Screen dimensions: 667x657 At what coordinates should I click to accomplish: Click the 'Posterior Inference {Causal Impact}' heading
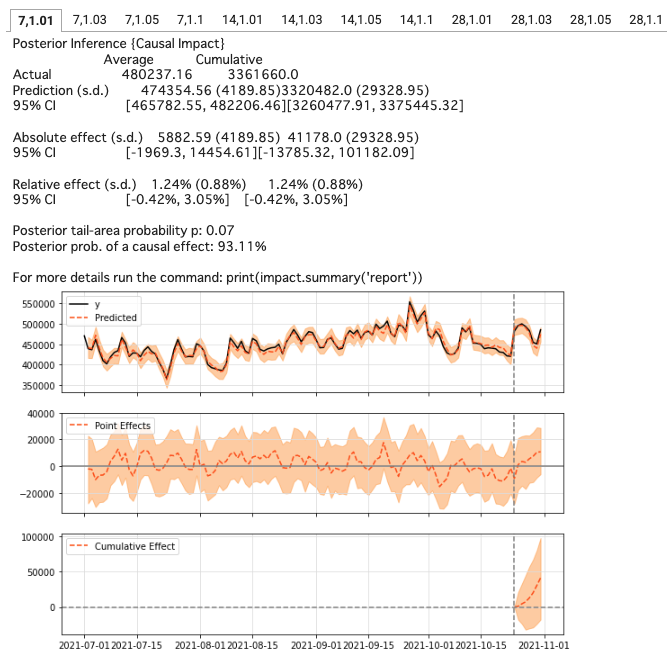[118, 43]
